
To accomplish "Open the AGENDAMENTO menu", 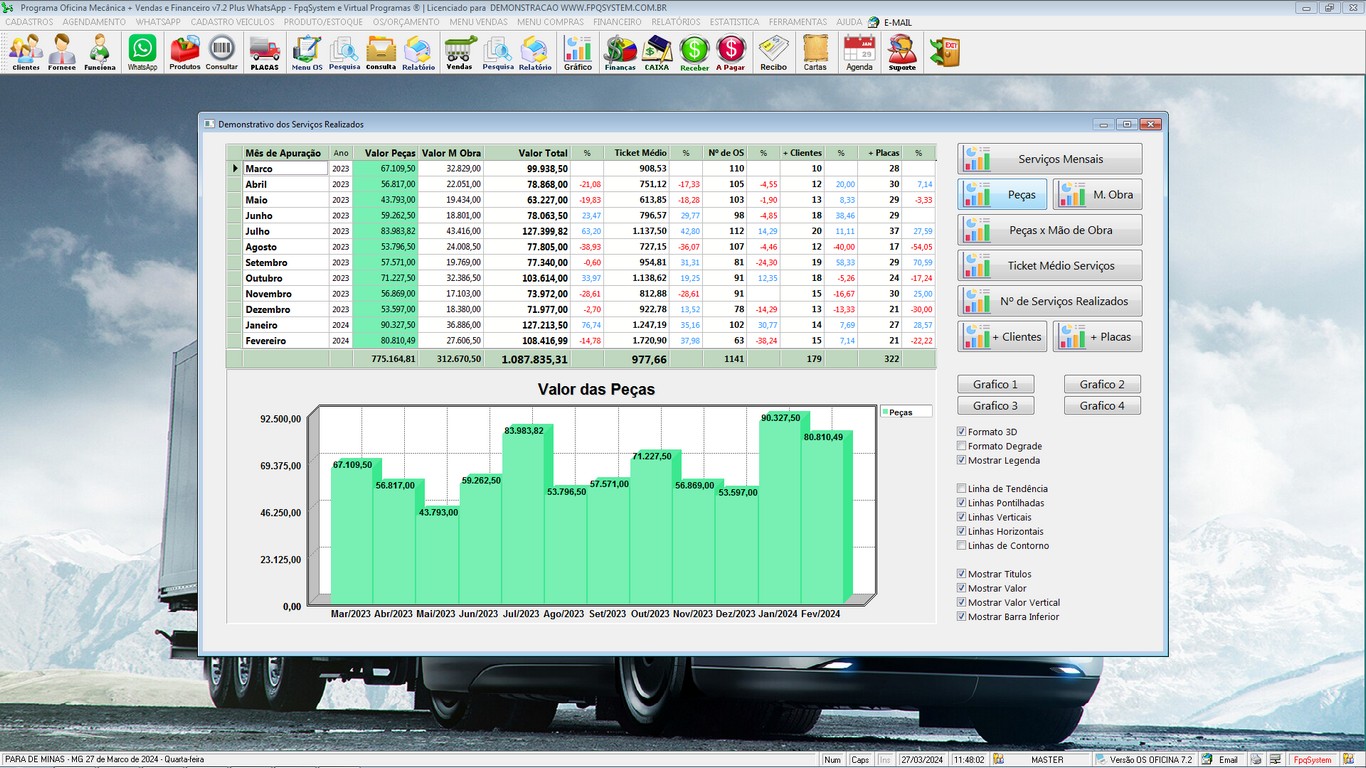I will [x=94, y=22].
